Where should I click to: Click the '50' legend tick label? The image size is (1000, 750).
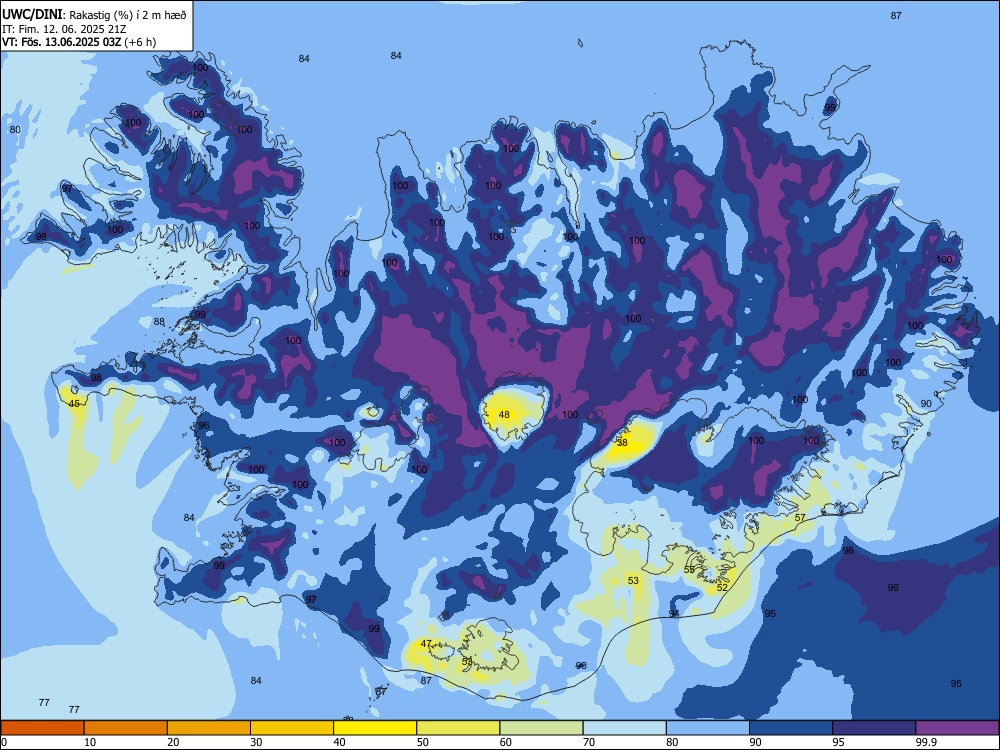coord(423,742)
